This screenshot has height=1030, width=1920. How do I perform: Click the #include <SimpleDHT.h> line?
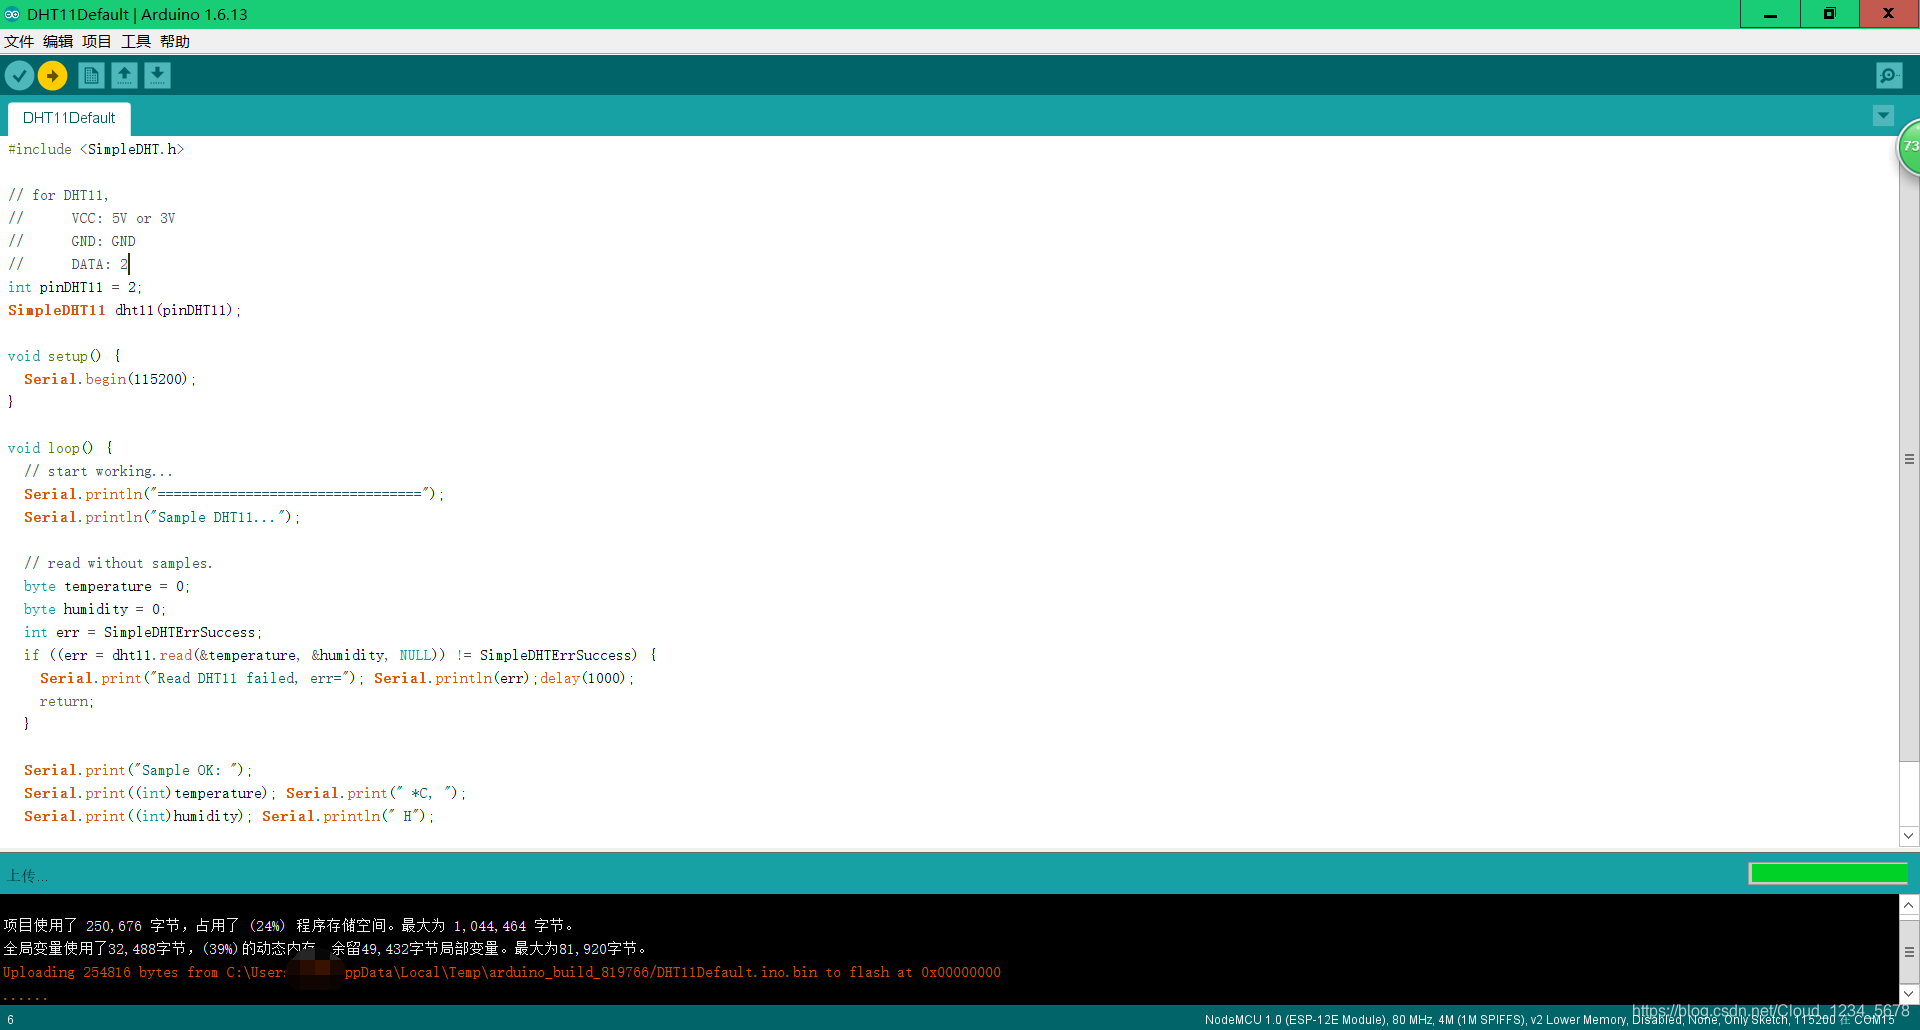coord(96,149)
